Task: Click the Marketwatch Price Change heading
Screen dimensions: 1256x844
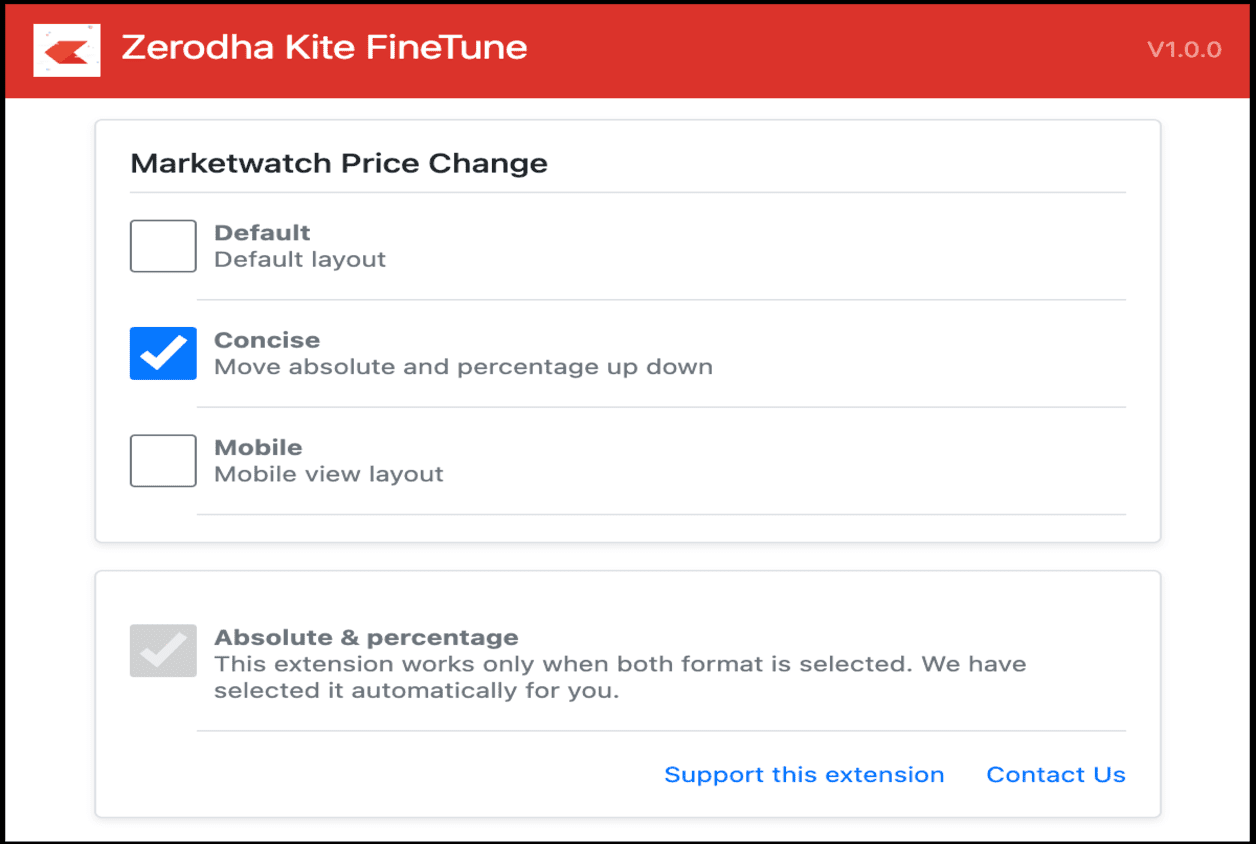Action: tap(339, 163)
